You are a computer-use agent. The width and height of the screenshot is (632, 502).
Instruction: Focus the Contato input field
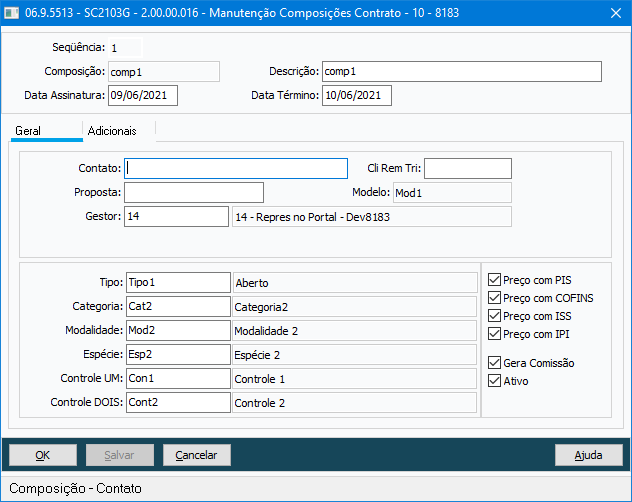(236, 169)
